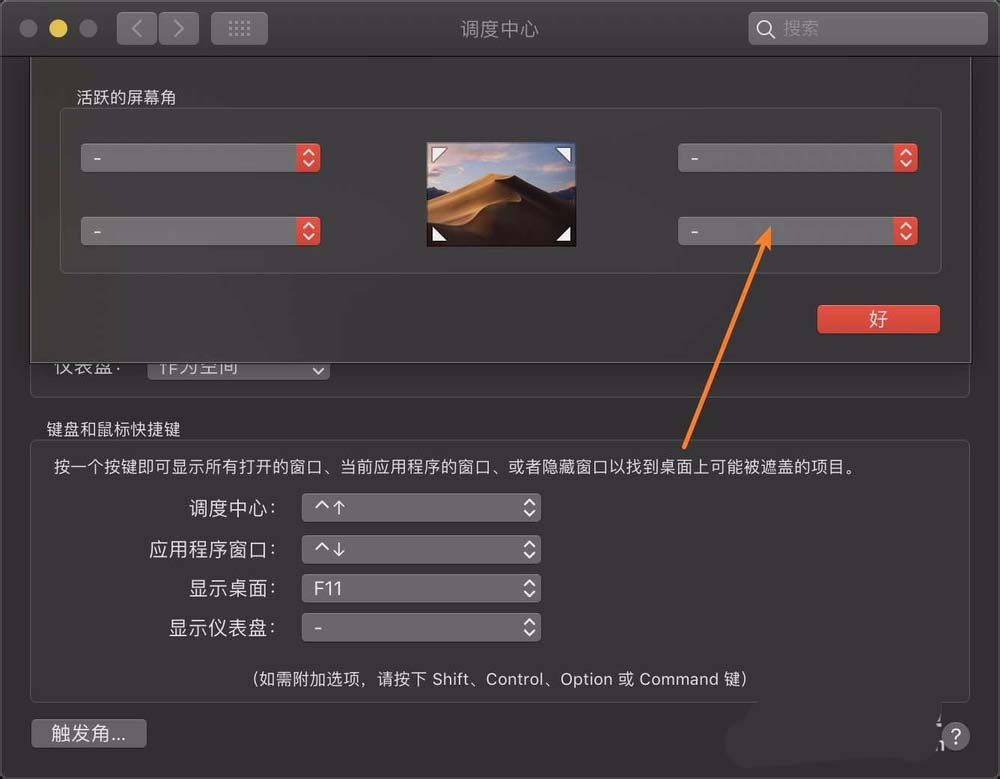The image size is (1000, 779).
Task: Click the forward navigation arrow
Action: pyautogui.click(x=179, y=28)
